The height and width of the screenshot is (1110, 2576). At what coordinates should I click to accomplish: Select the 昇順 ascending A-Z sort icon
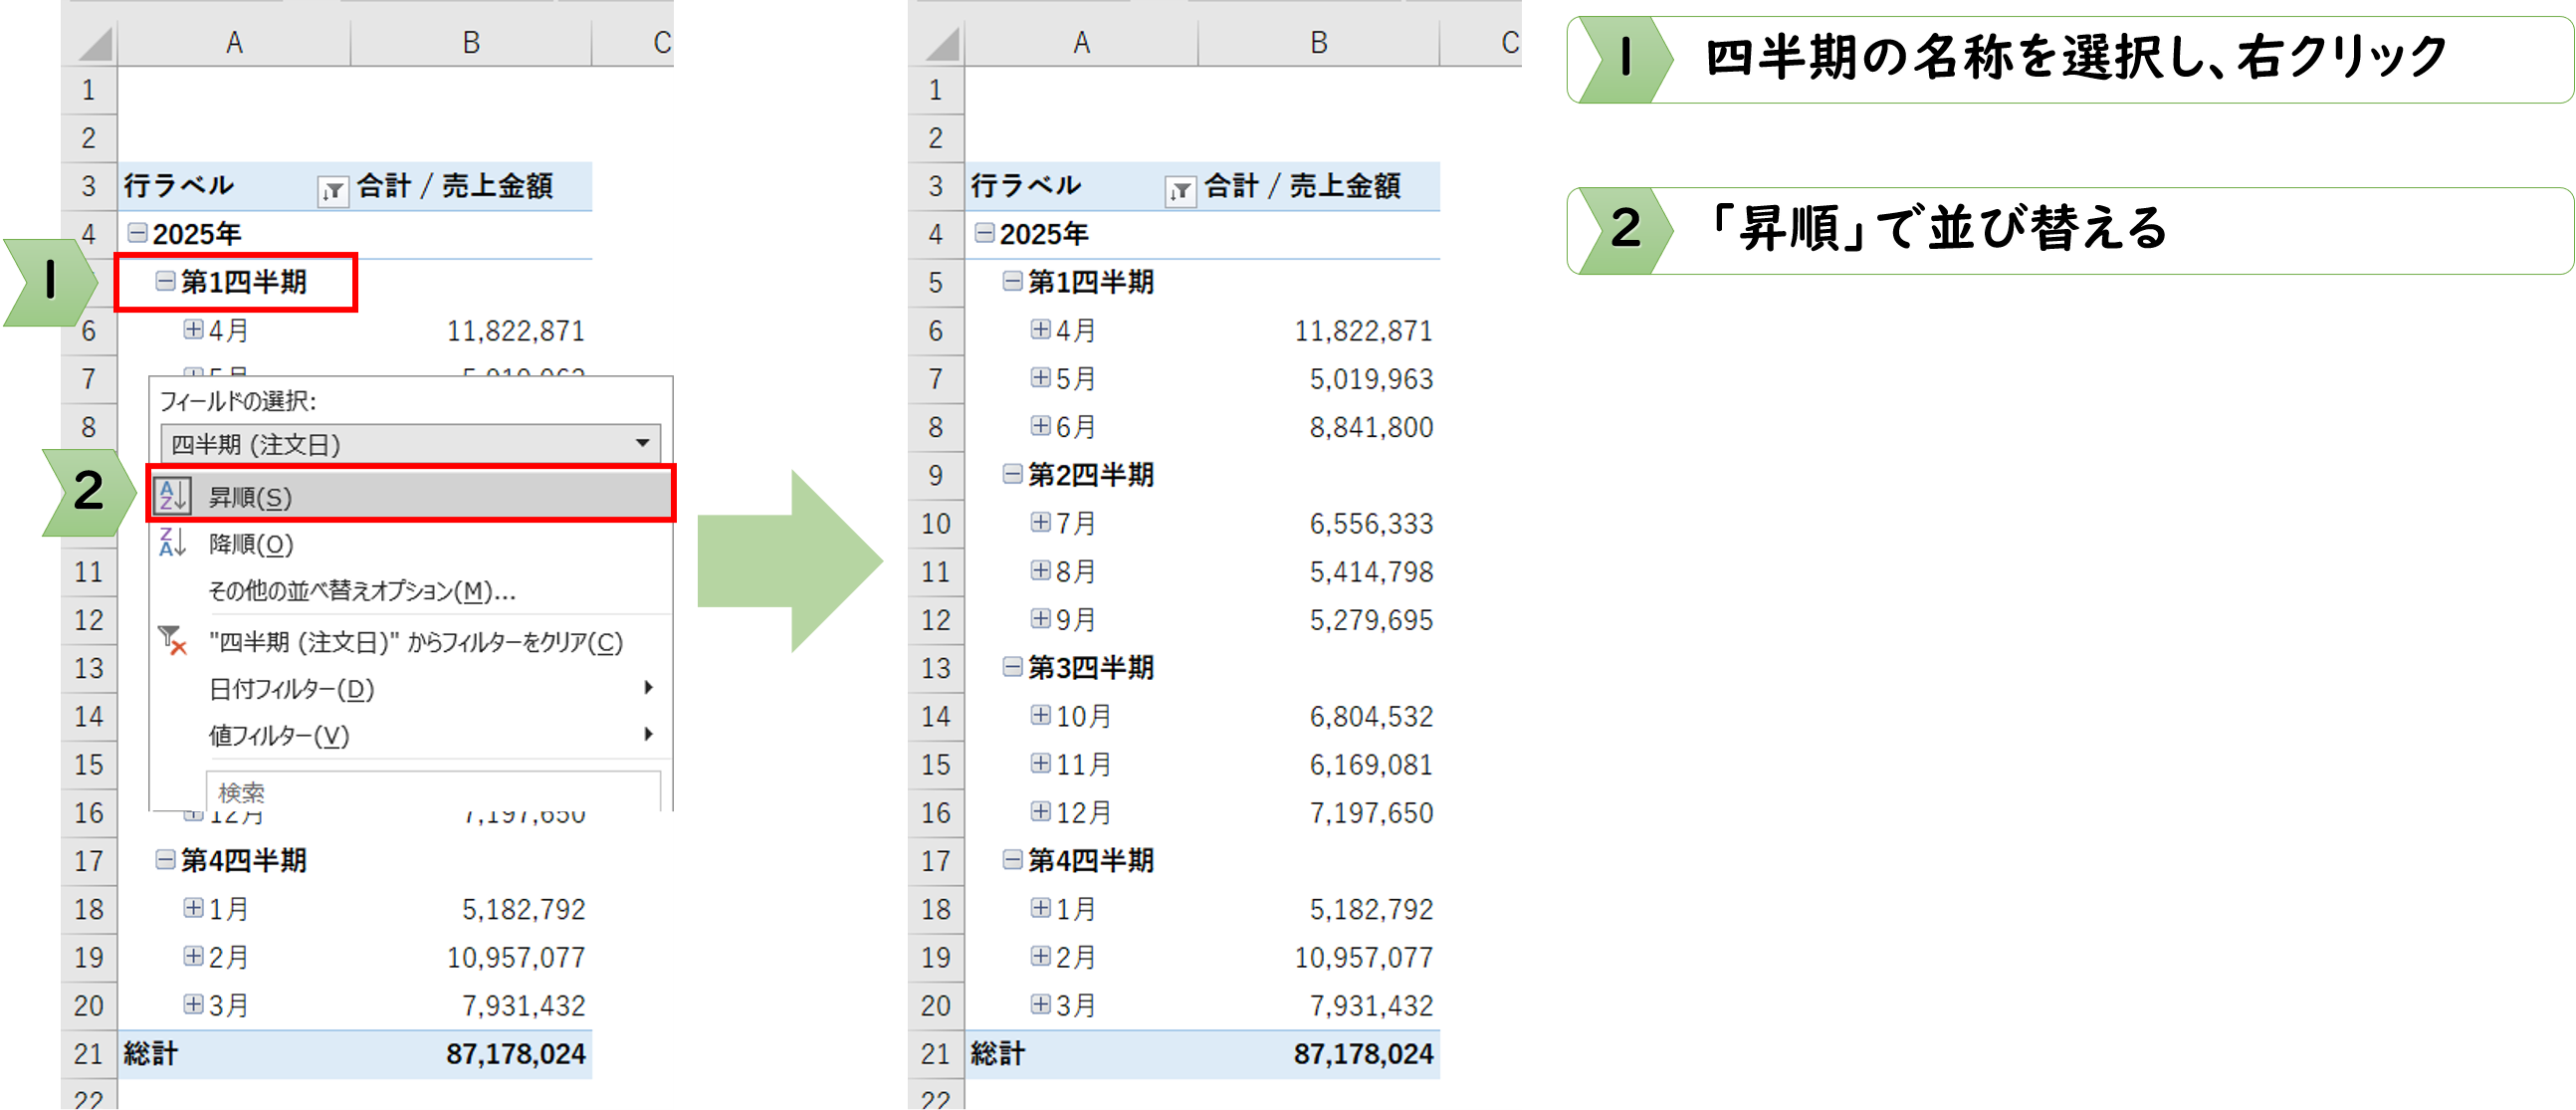[x=172, y=497]
